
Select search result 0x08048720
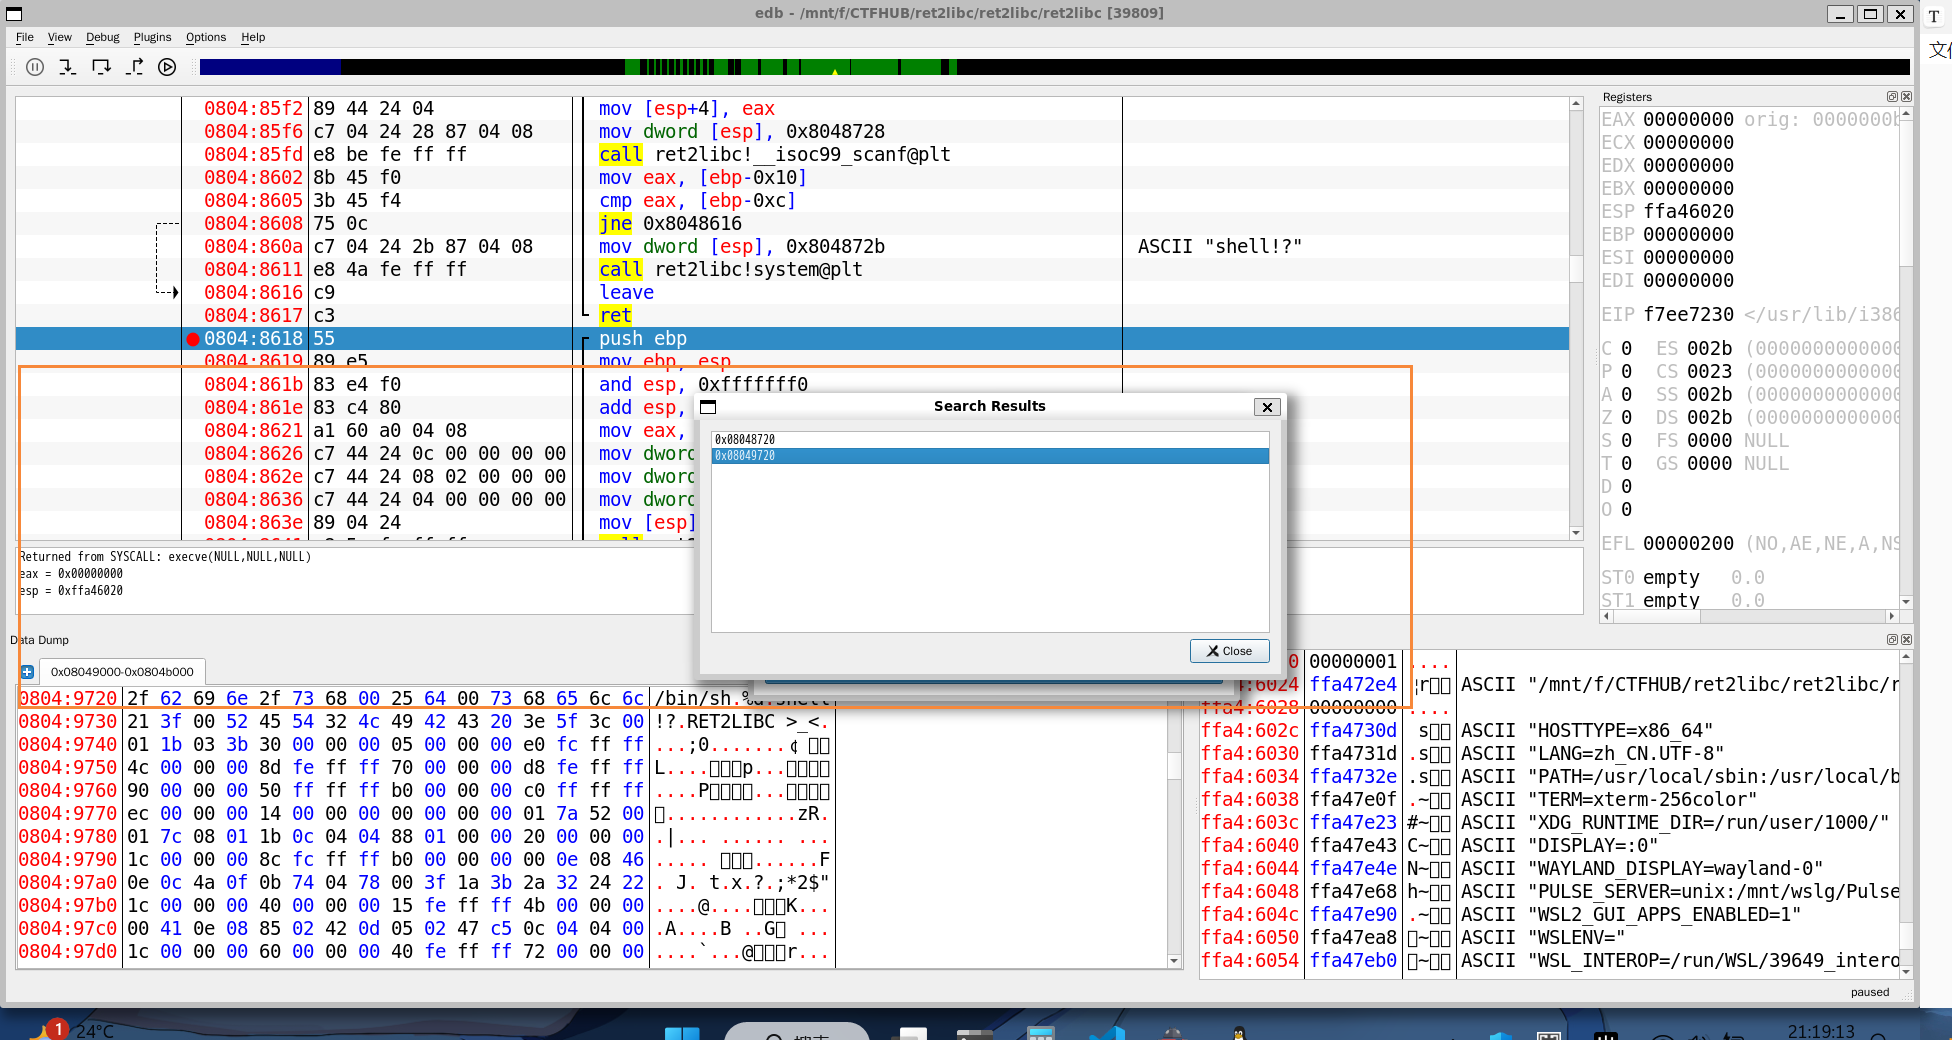point(990,440)
